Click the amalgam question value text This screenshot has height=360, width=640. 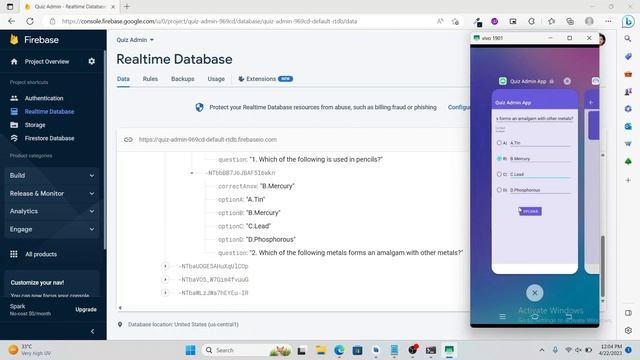click(x=356, y=253)
